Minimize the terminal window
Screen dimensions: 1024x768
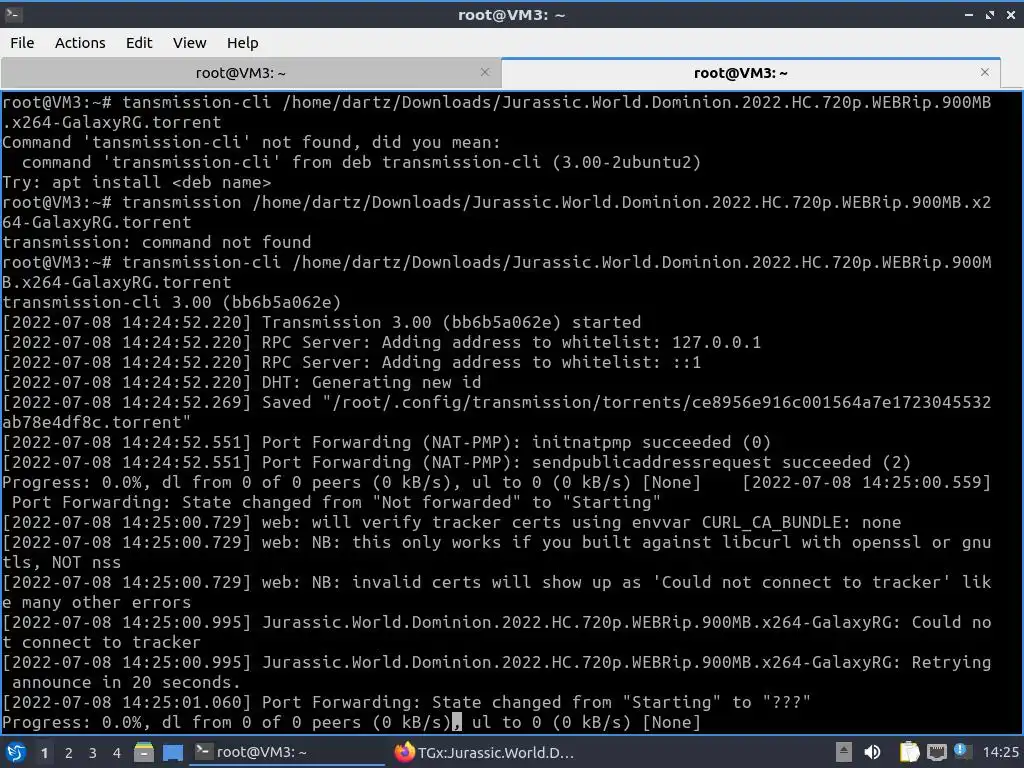(969, 14)
